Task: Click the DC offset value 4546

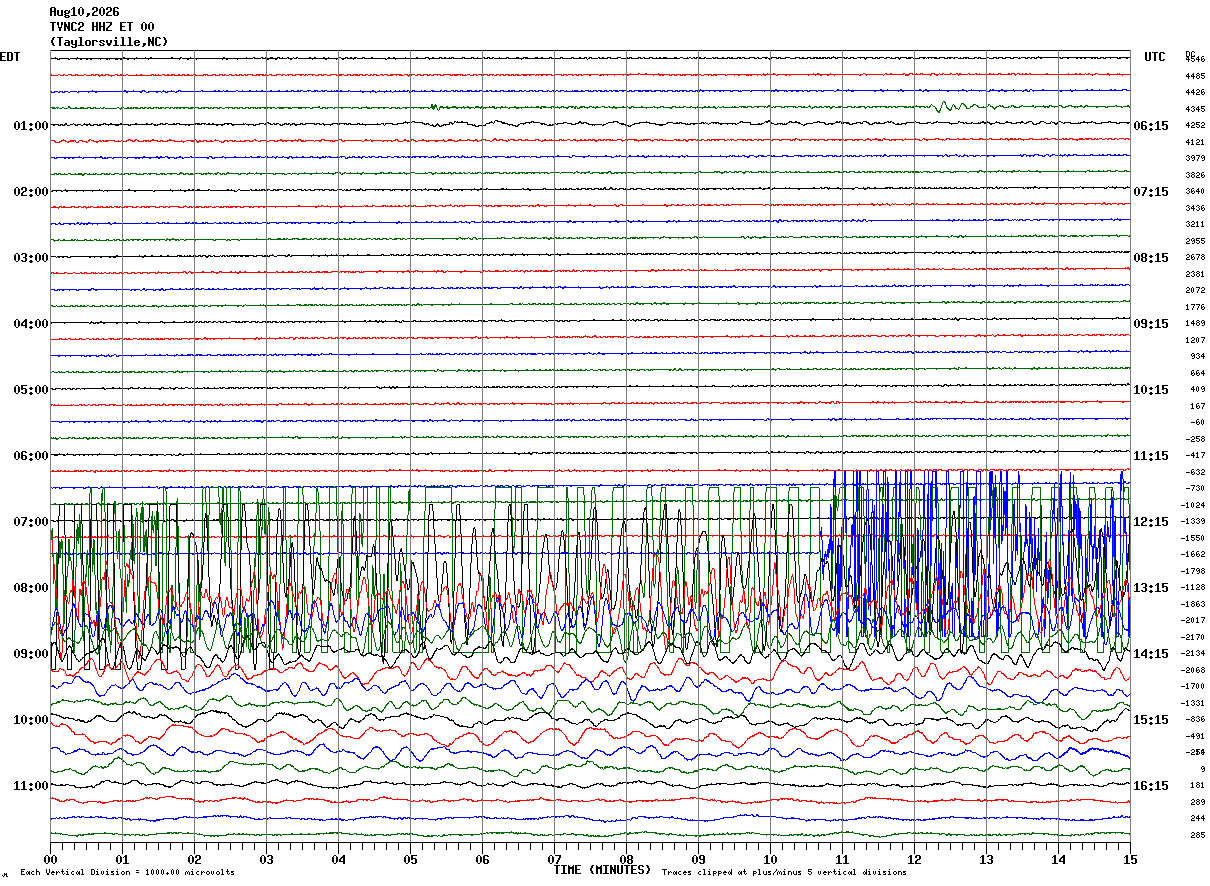Action: [x=1195, y=60]
